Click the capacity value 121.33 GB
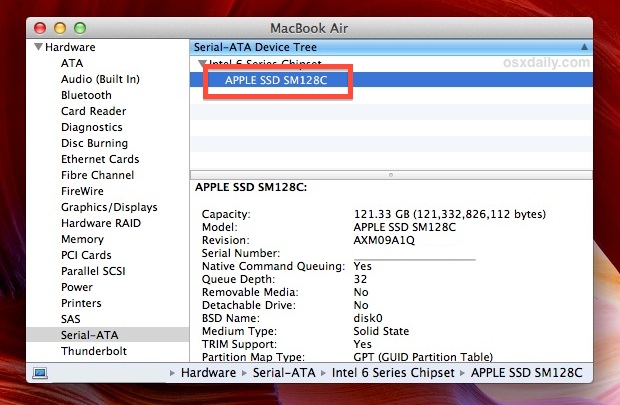620x405 pixels. [x=450, y=214]
